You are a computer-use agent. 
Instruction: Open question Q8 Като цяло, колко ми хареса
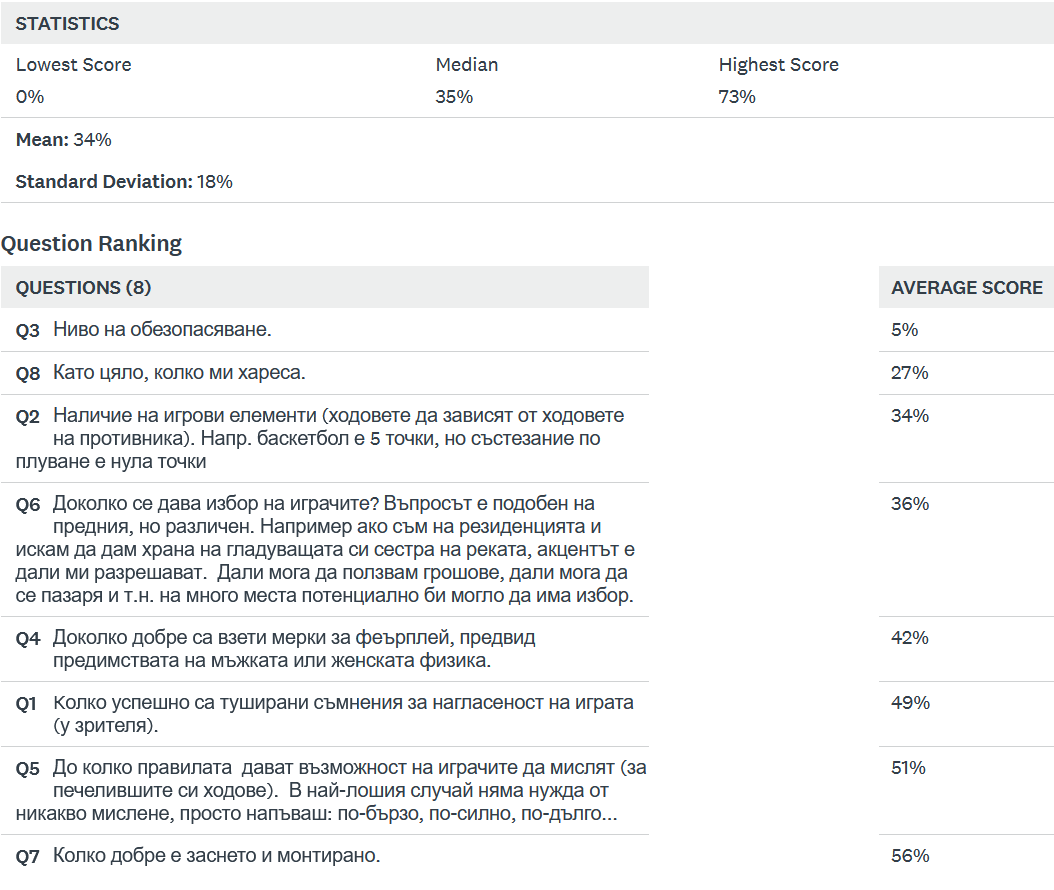[x=179, y=373]
